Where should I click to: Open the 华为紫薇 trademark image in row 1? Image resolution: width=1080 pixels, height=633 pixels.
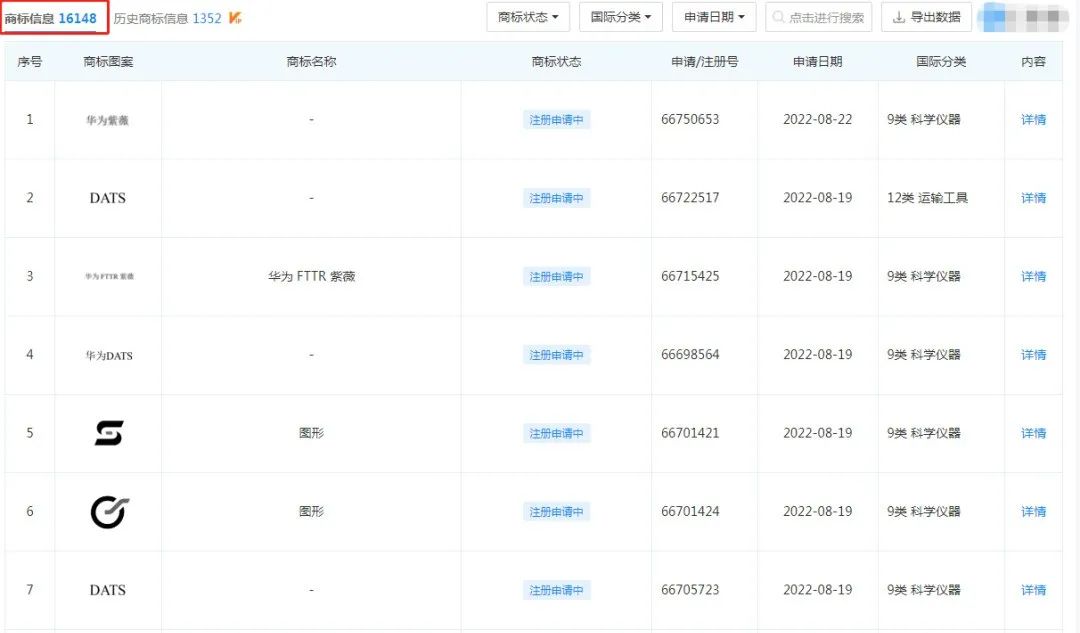coord(108,120)
